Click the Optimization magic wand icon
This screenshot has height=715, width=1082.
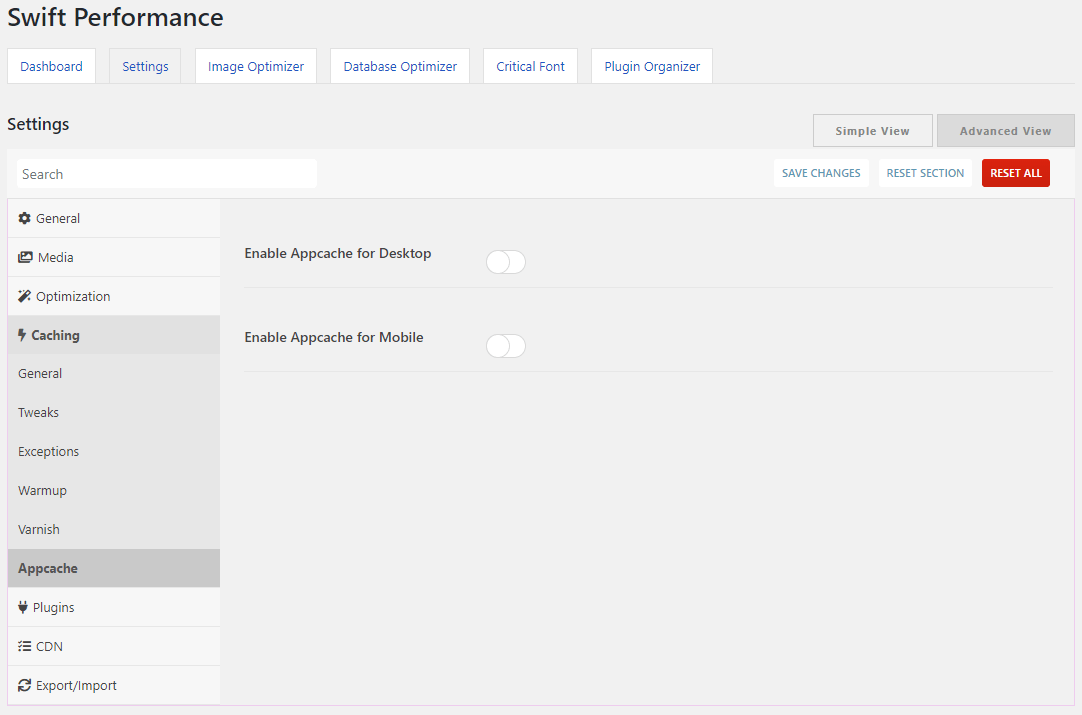click(x=24, y=296)
